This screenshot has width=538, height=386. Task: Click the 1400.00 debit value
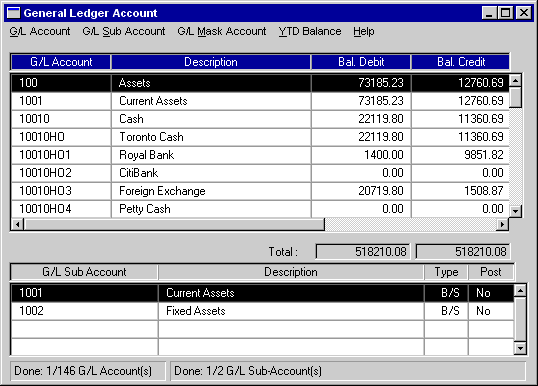coord(361,155)
